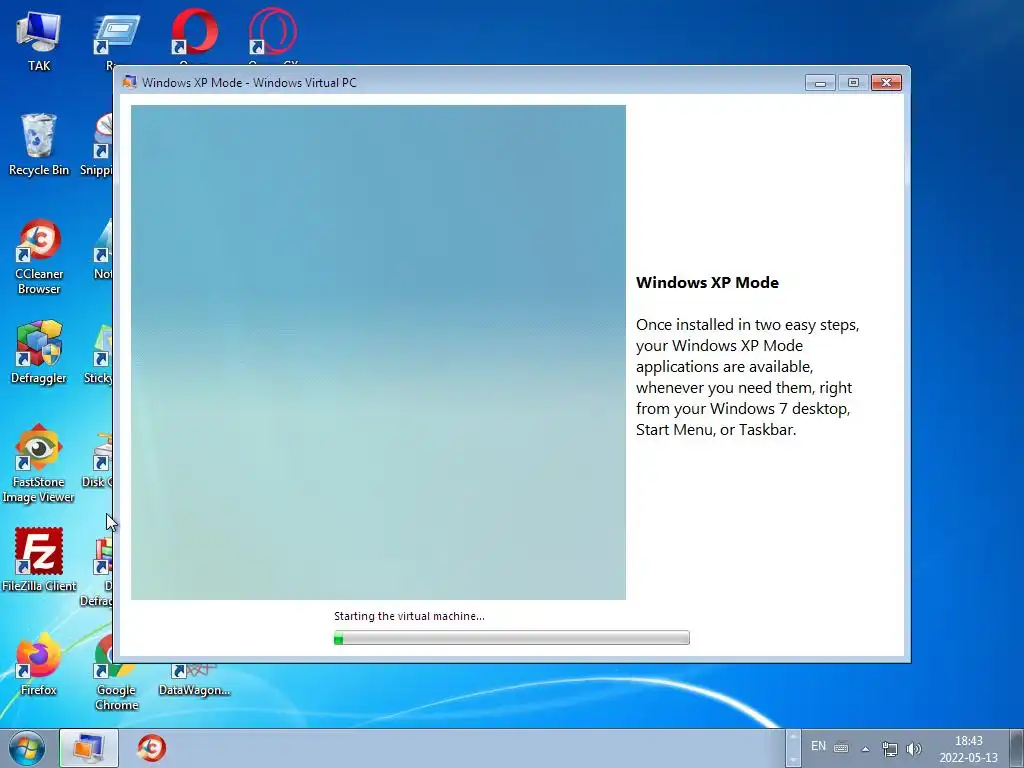Open CCleaner Browser from the taskbar

(x=152, y=748)
